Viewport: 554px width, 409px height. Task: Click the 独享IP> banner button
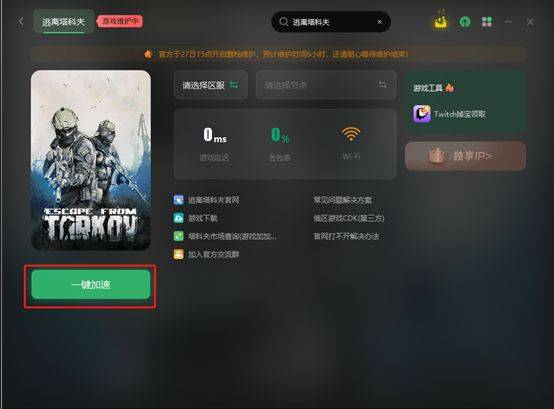(x=466, y=156)
